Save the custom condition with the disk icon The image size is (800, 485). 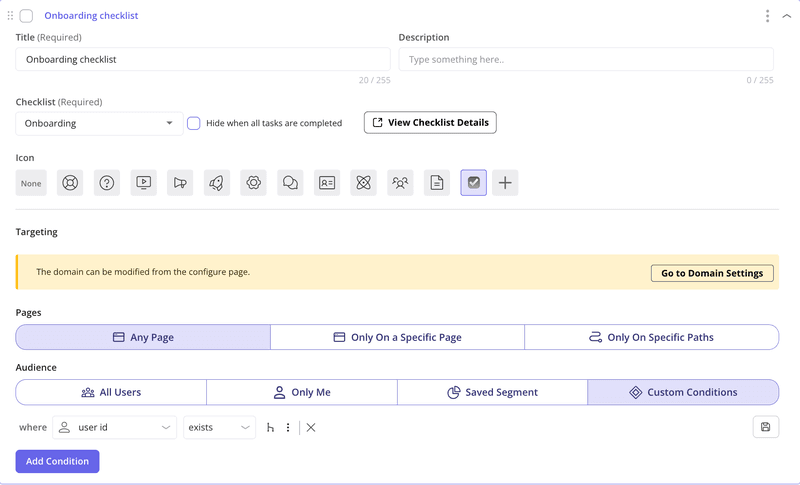click(765, 427)
